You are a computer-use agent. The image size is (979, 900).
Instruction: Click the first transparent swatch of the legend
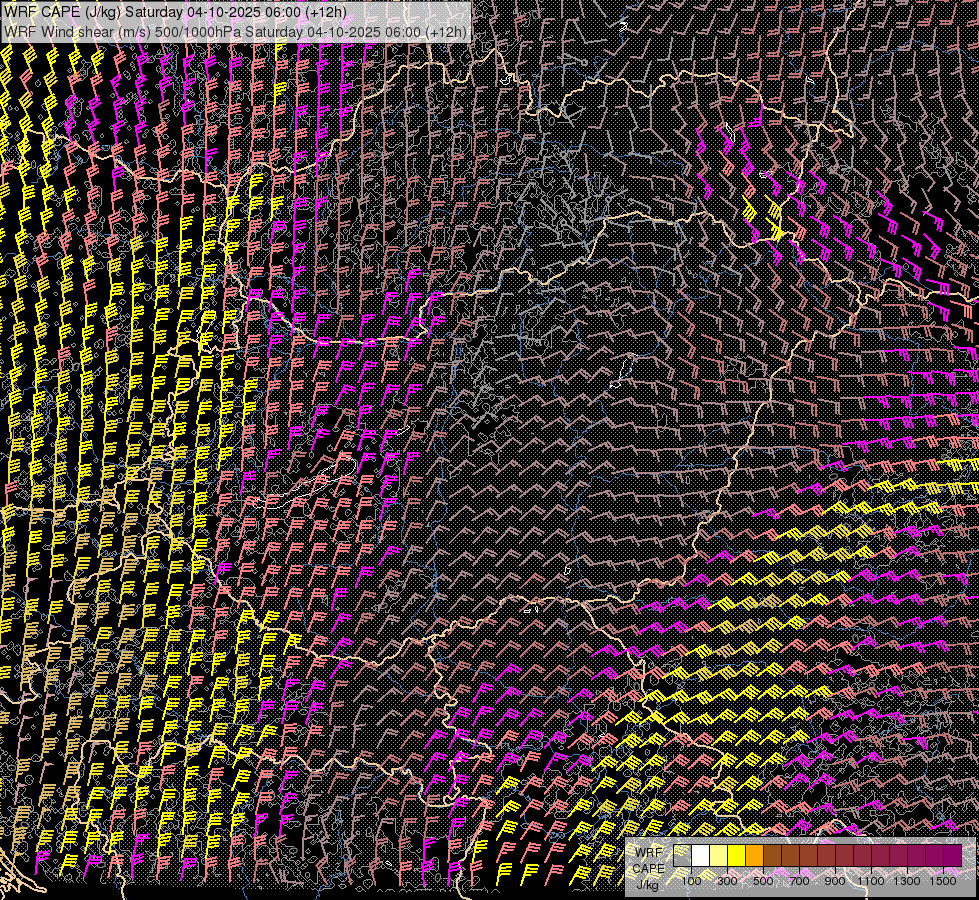tap(682, 856)
